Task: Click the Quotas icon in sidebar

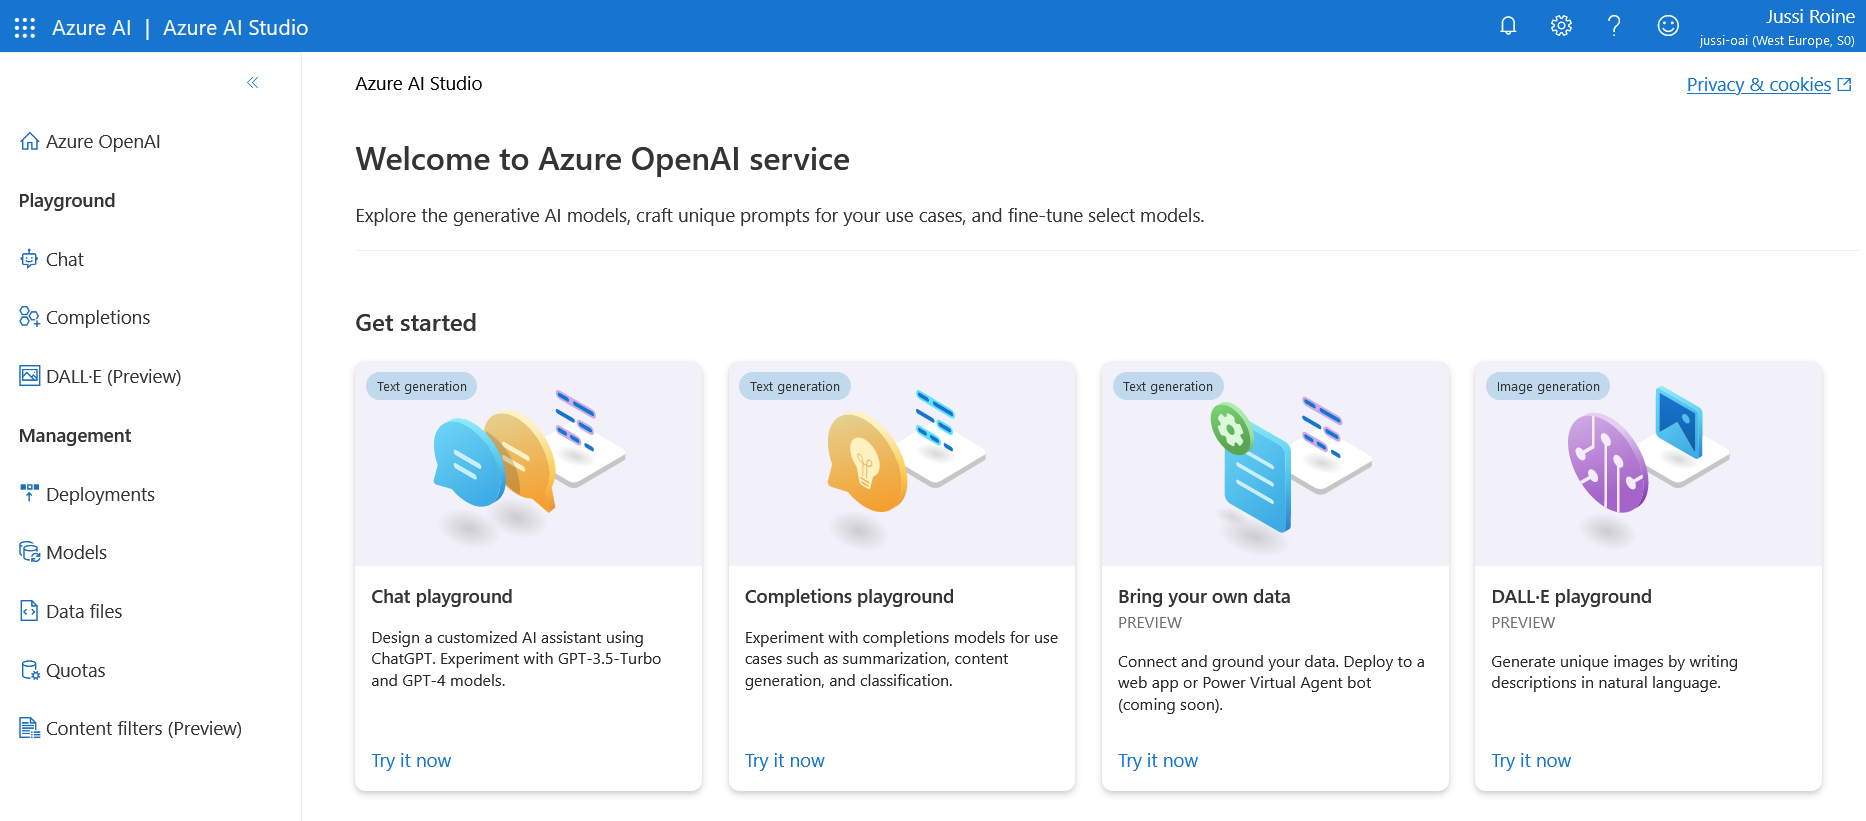Action: coord(29,670)
